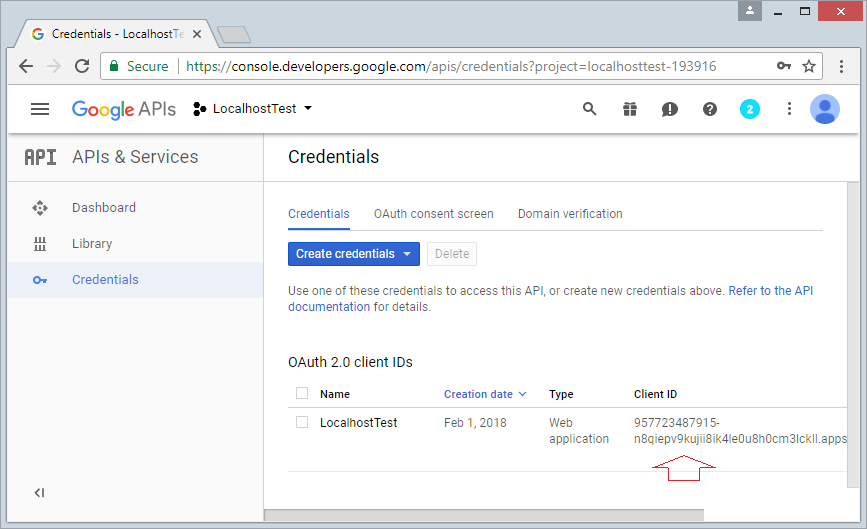This screenshot has width=867, height=529.
Task: Click the disabled Delete button
Action: coord(452,254)
